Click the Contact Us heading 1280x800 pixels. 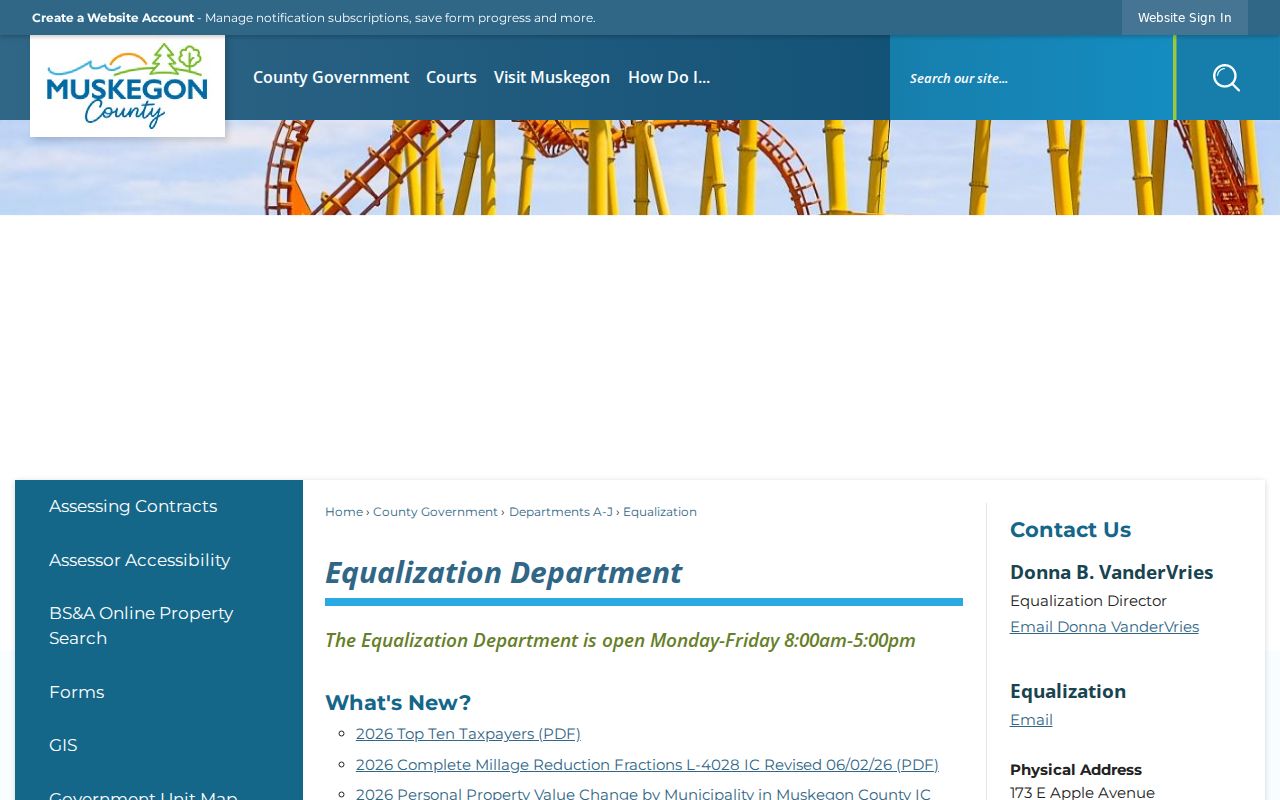point(1070,530)
